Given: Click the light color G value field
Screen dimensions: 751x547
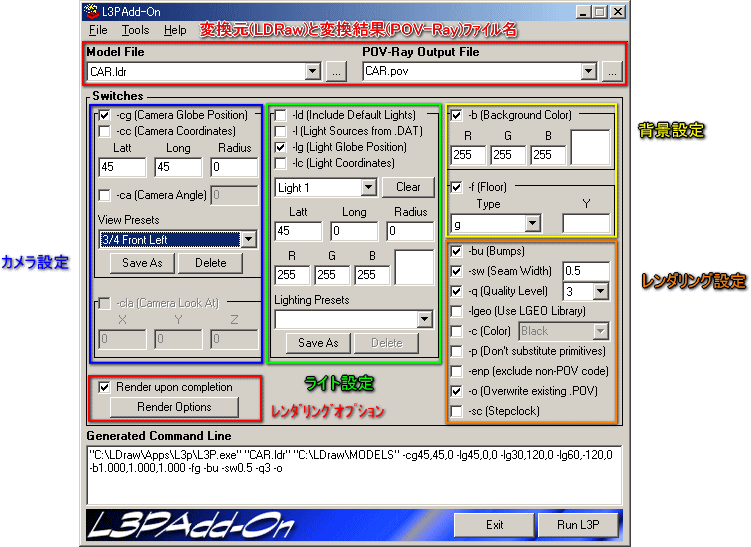Looking at the screenshot, I should pos(332,275).
